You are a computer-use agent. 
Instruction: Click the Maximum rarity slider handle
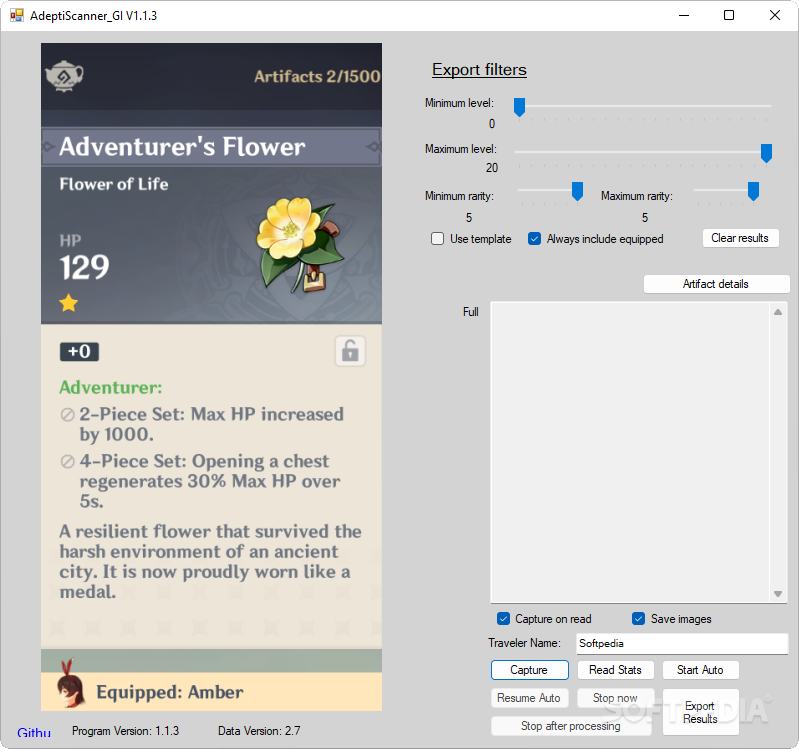pos(753,191)
